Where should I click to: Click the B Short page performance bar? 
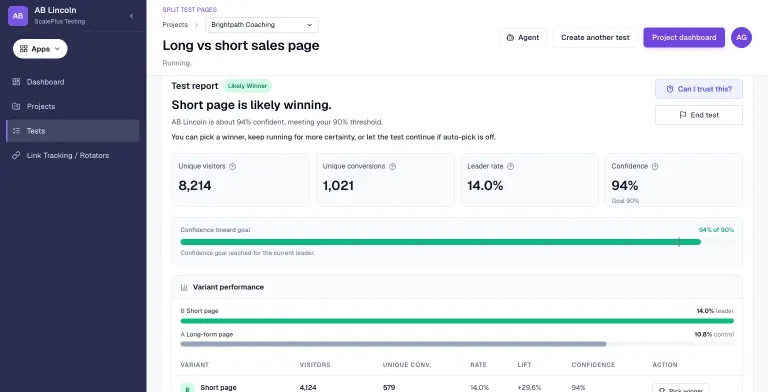[x=457, y=321]
